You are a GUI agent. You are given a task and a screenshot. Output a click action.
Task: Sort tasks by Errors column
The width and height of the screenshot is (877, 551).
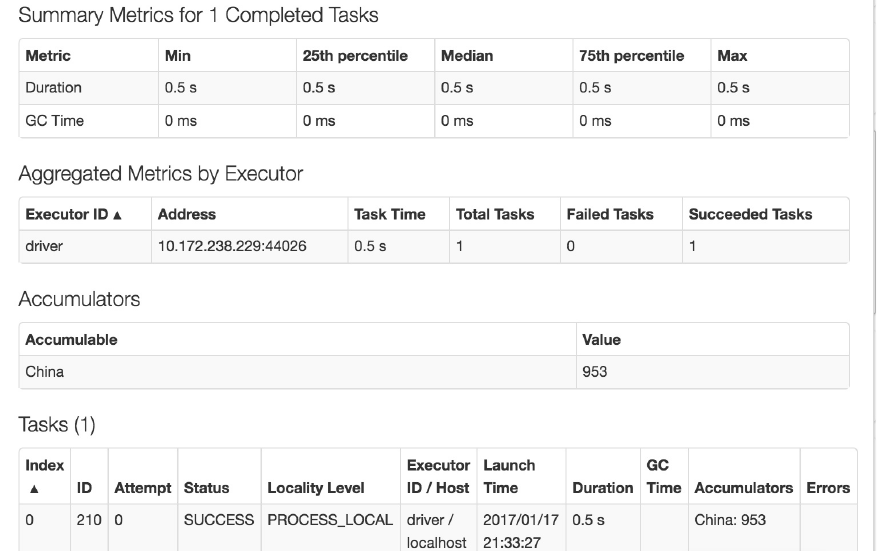828,488
